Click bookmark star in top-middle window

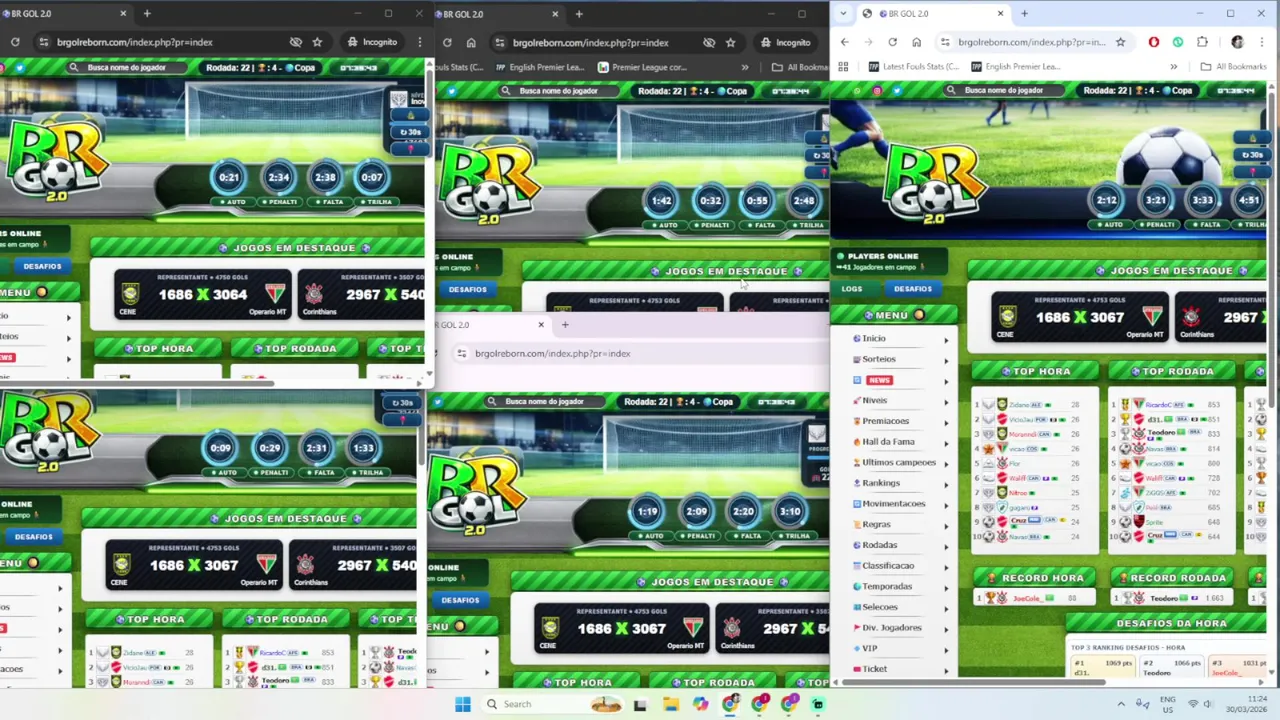(731, 42)
